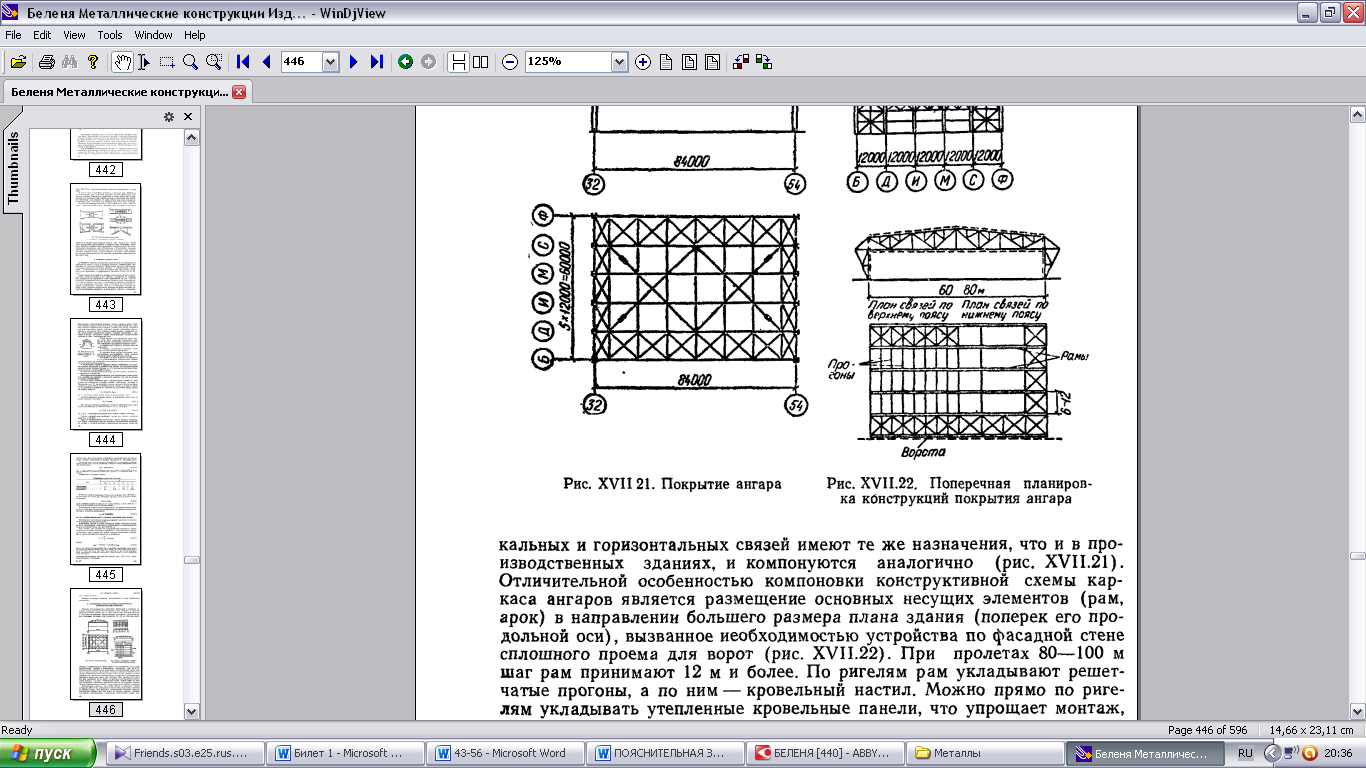Switch to Friends.s03.e25 taskbar window

[187, 753]
